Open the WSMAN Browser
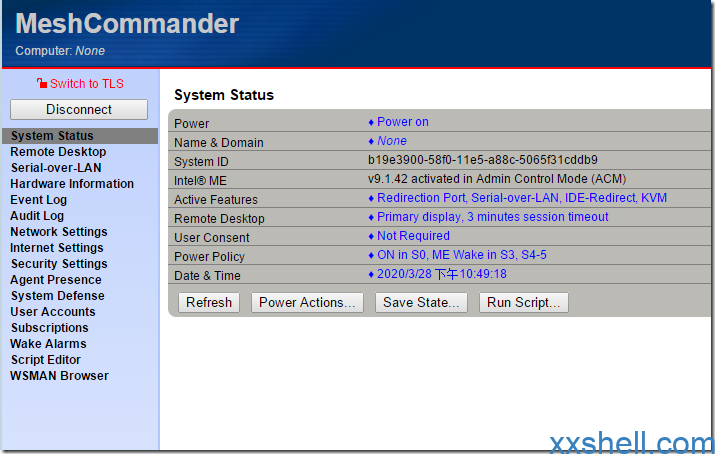Viewport: 715px width, 454px height. (x=59, y=376)
